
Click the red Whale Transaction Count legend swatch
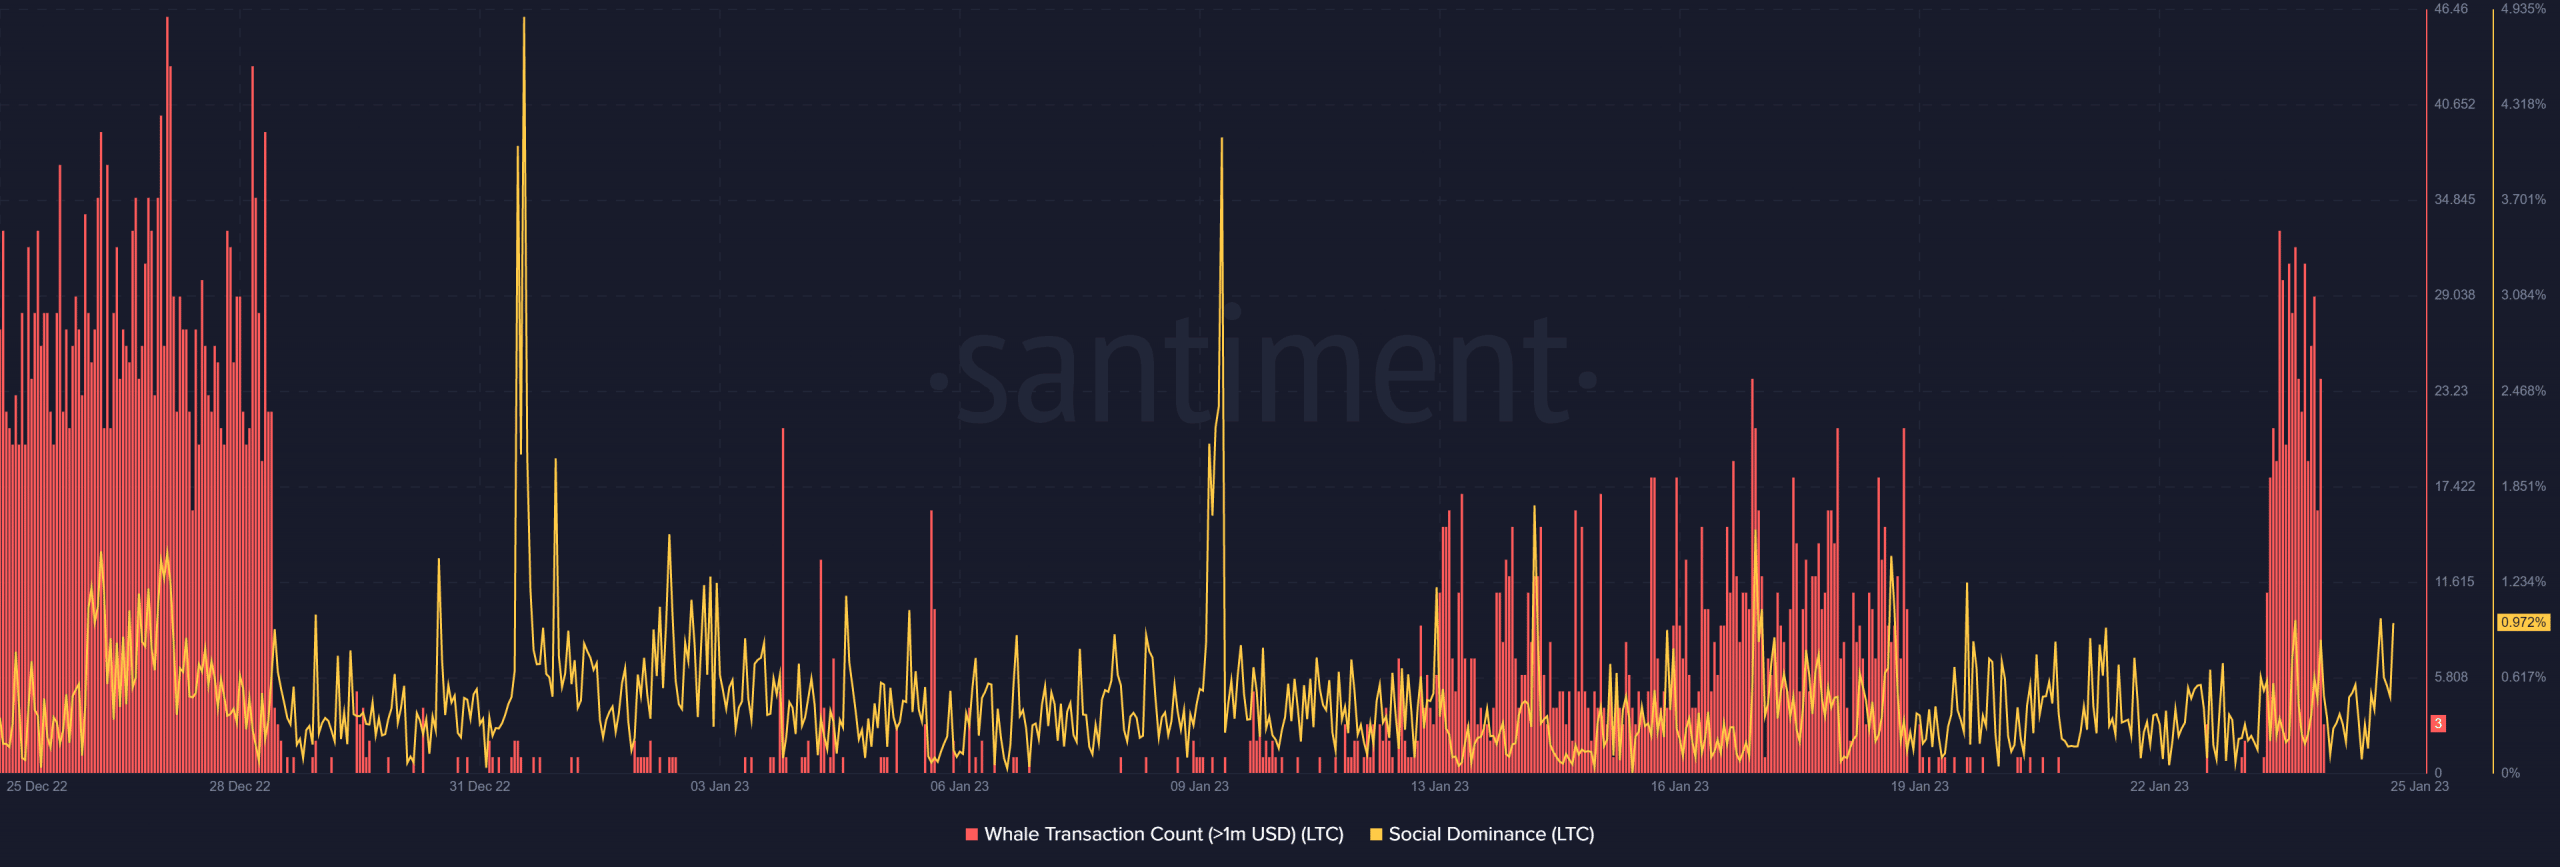971,834
